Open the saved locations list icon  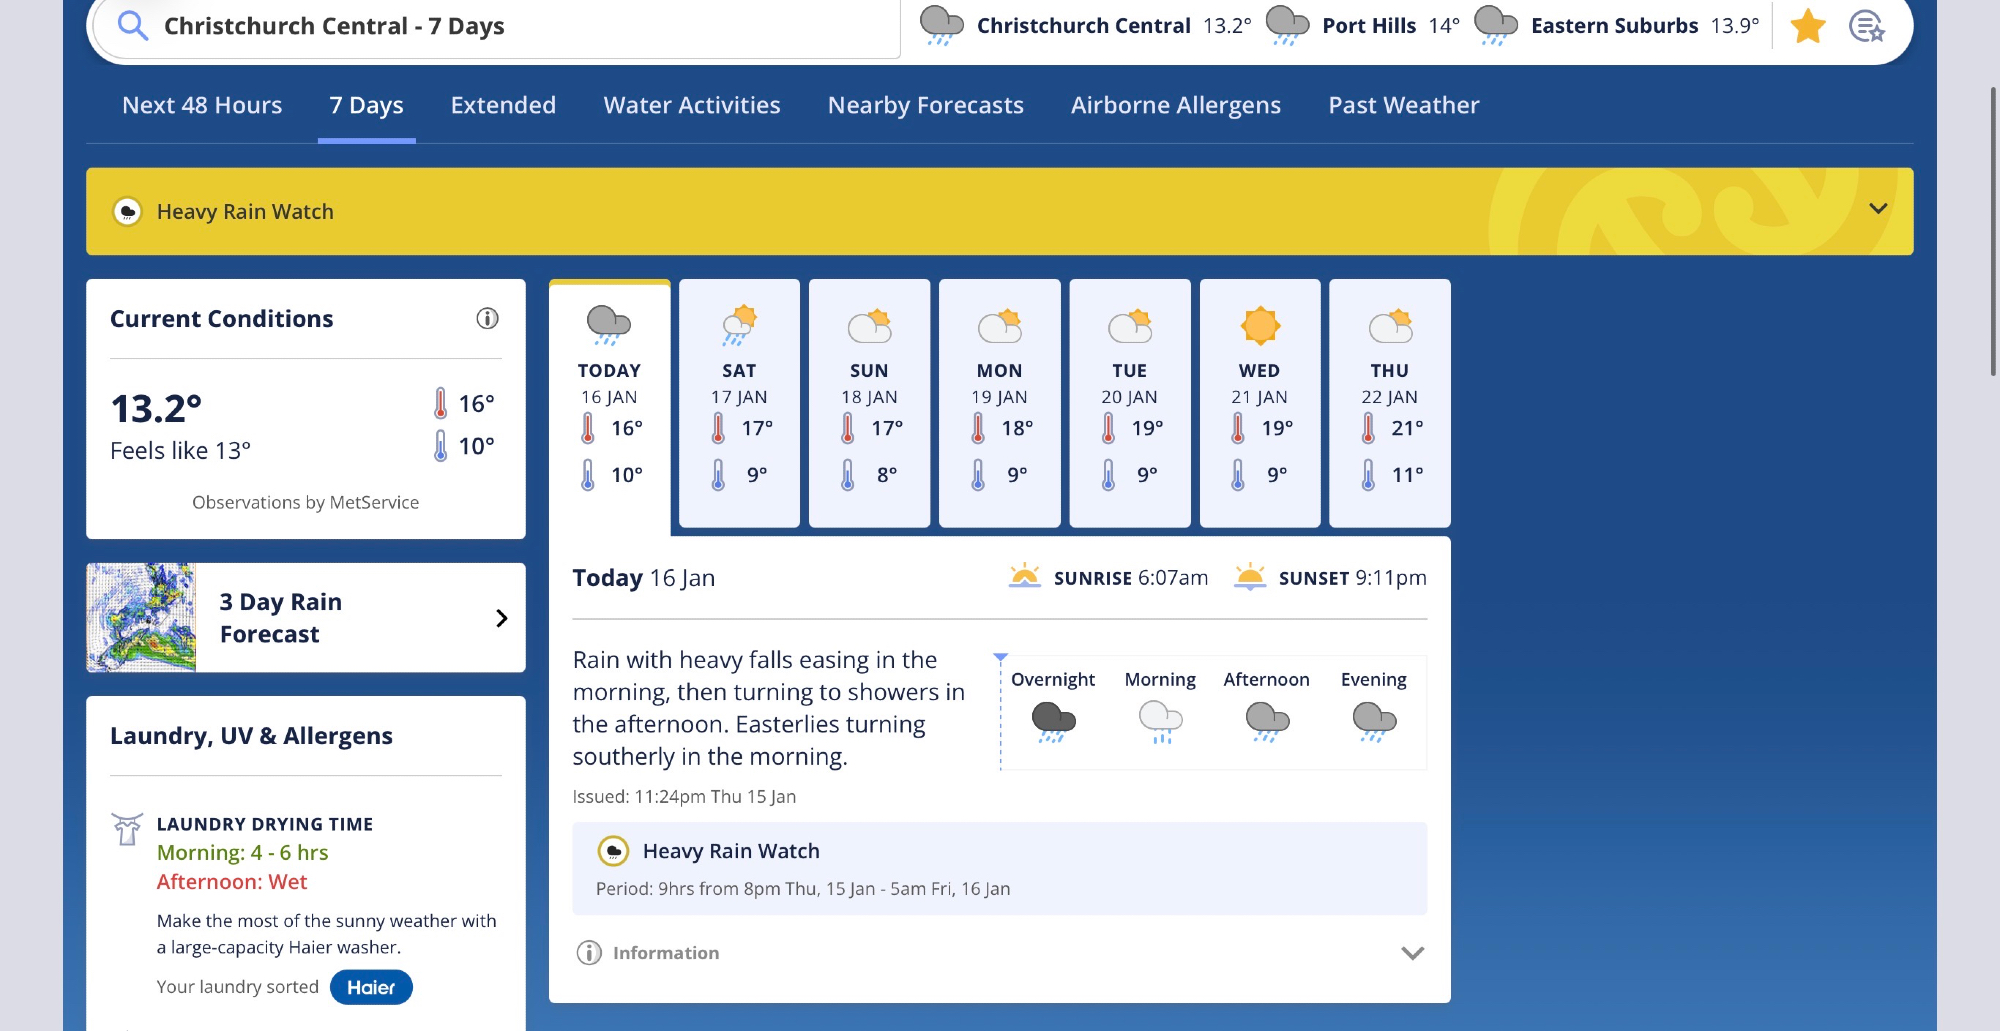[1866, 26]
